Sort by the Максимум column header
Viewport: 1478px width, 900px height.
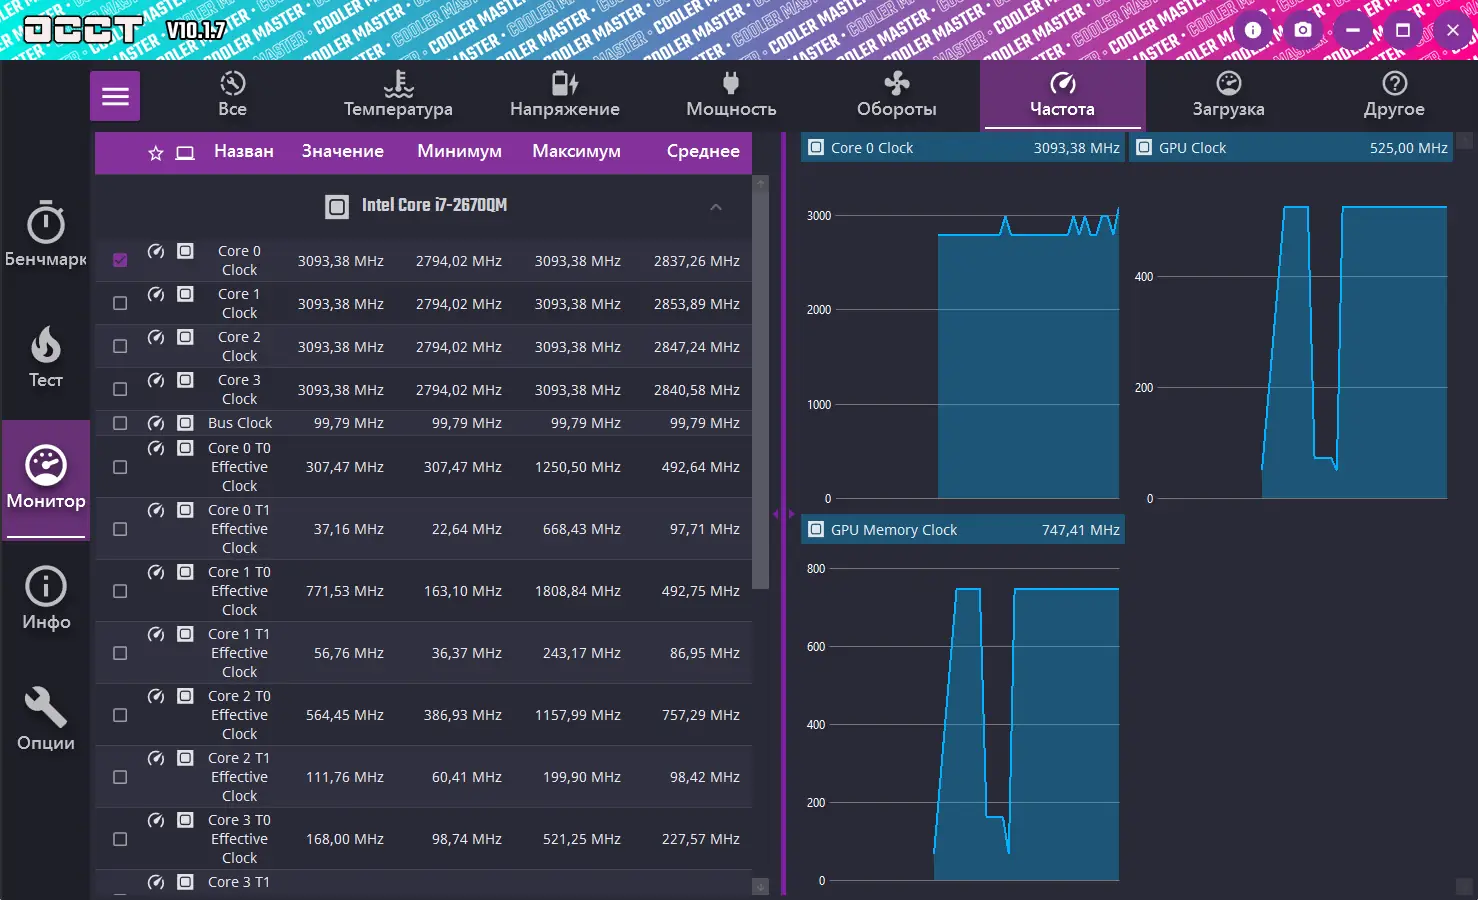[x=576, y=151]
